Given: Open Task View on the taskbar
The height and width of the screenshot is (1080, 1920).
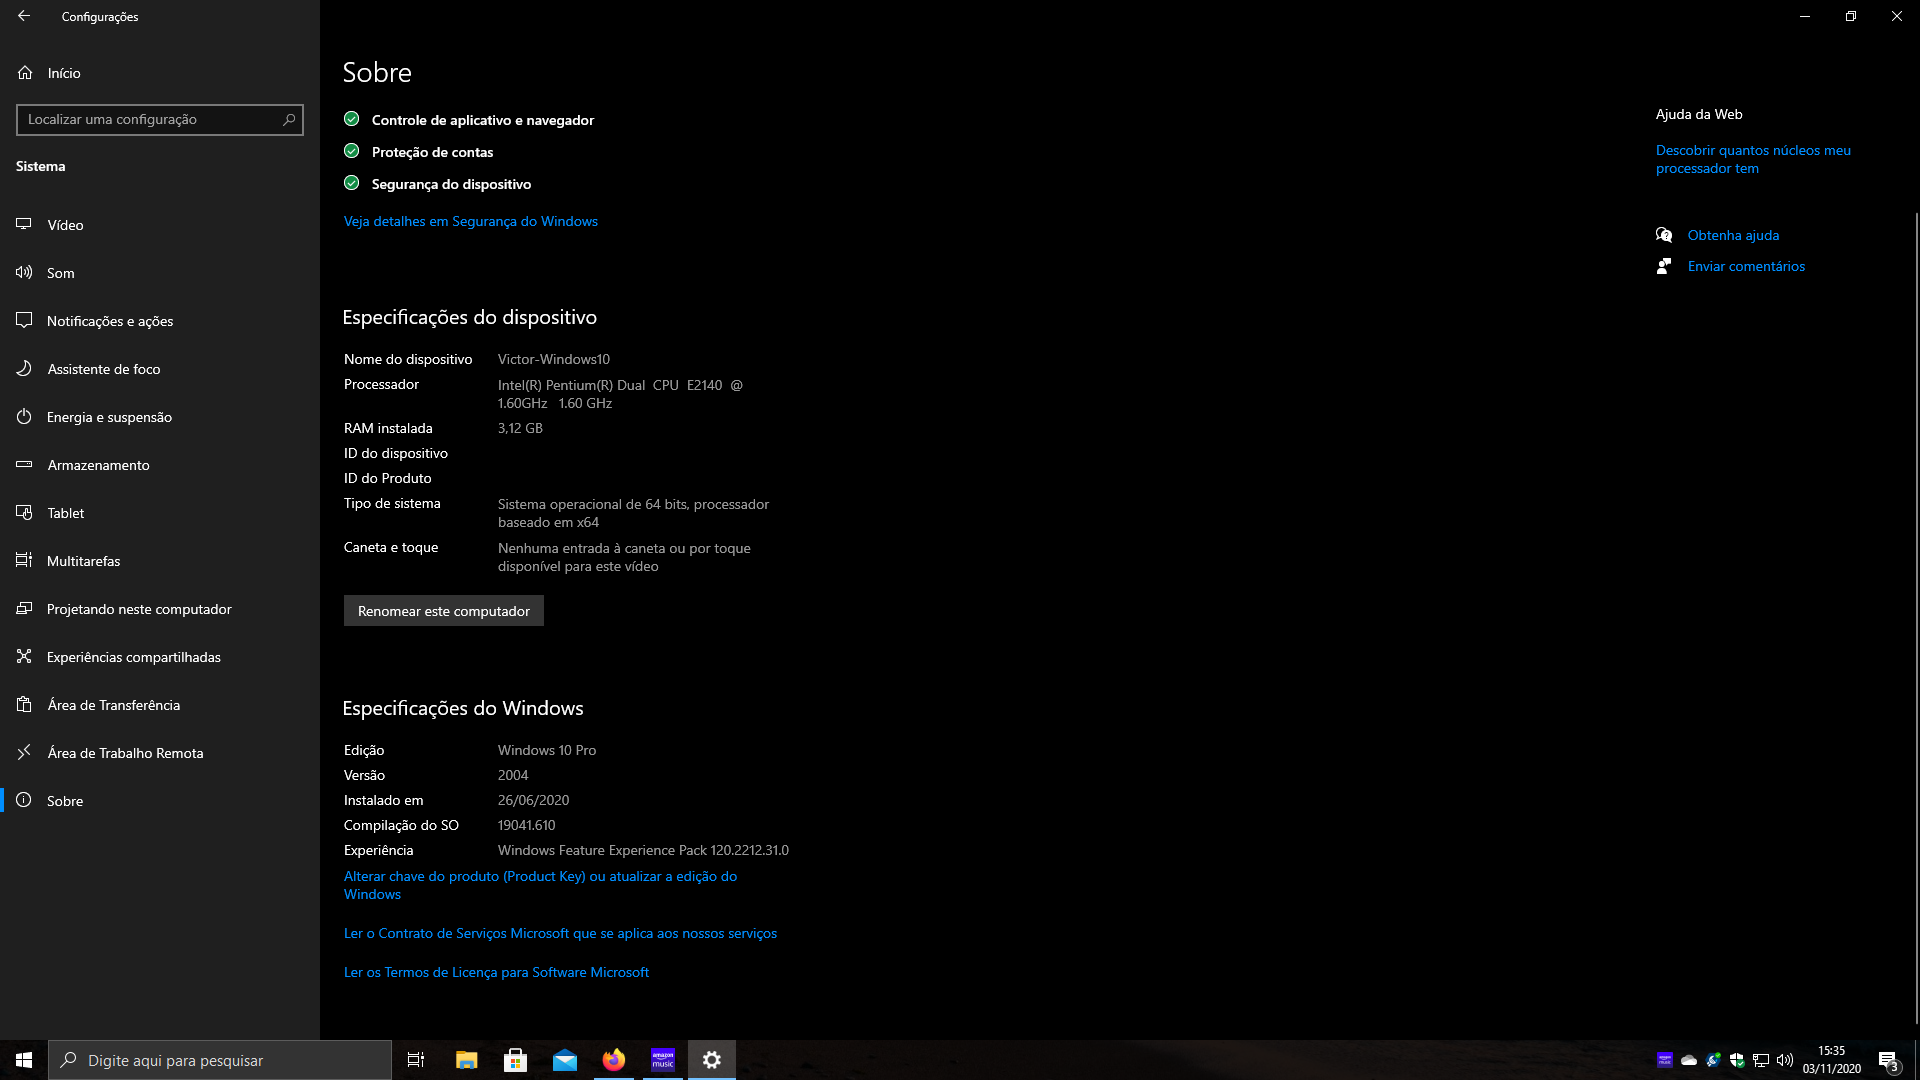Looking at the screenshot, I should click(x=416, y=1060).
